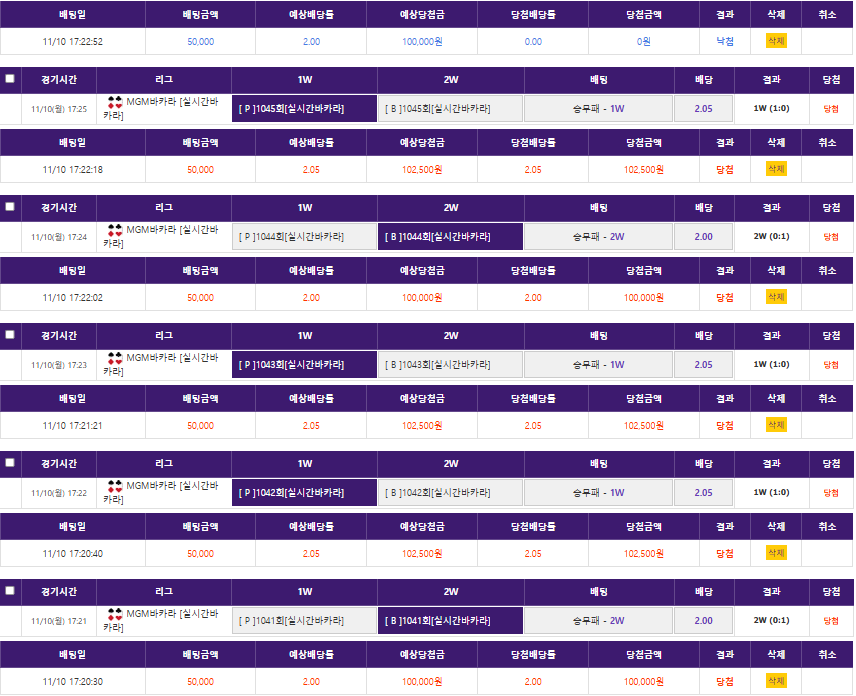
Task: Click the card icon beside round 1042 MGM바카라
Action: pos(114,486)
